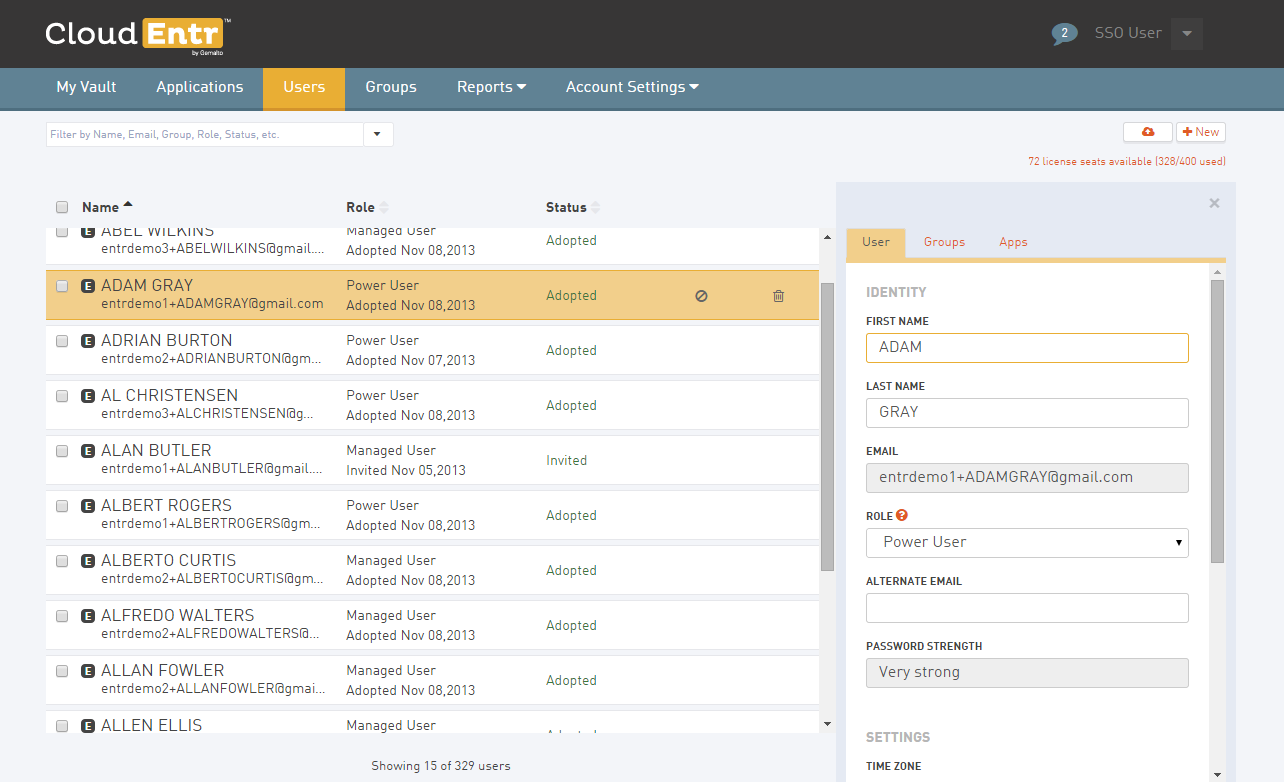Go to the Applications page
1284x782 pixels.
(199, 87)
